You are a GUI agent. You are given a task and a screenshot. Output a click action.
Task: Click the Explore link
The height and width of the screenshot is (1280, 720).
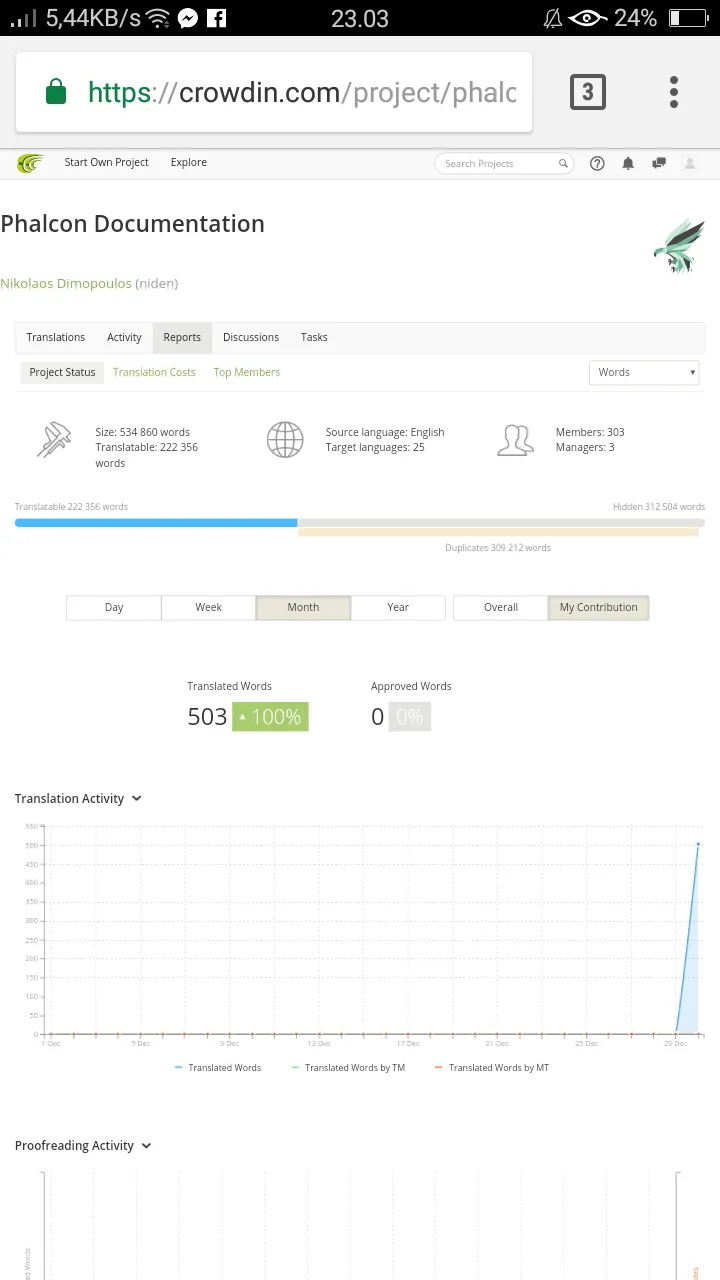[188, 162]
